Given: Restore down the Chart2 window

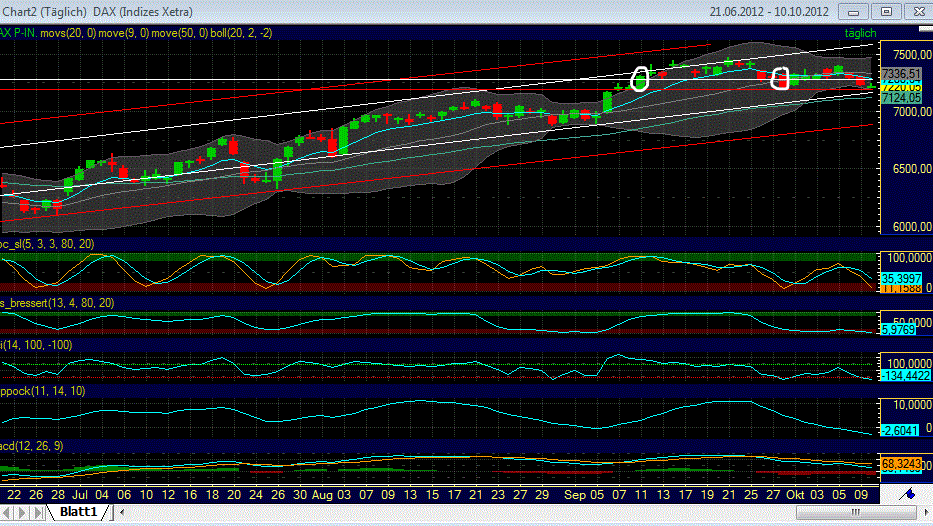Looking at the screenshot, I should click(887, 11).
